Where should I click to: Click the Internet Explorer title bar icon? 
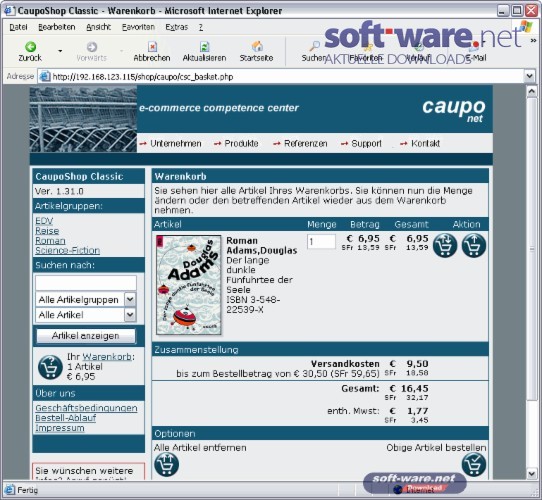tap(10, 10)
